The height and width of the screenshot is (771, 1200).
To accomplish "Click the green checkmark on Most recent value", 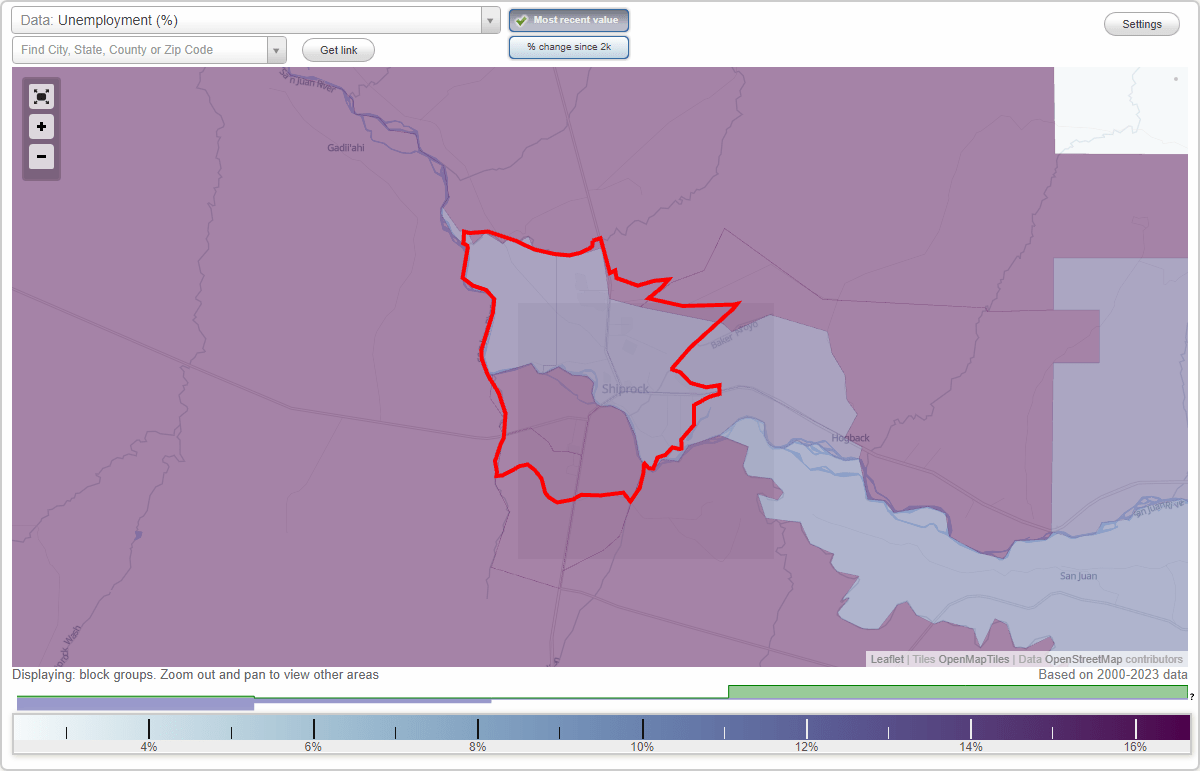I will (521, 19).
